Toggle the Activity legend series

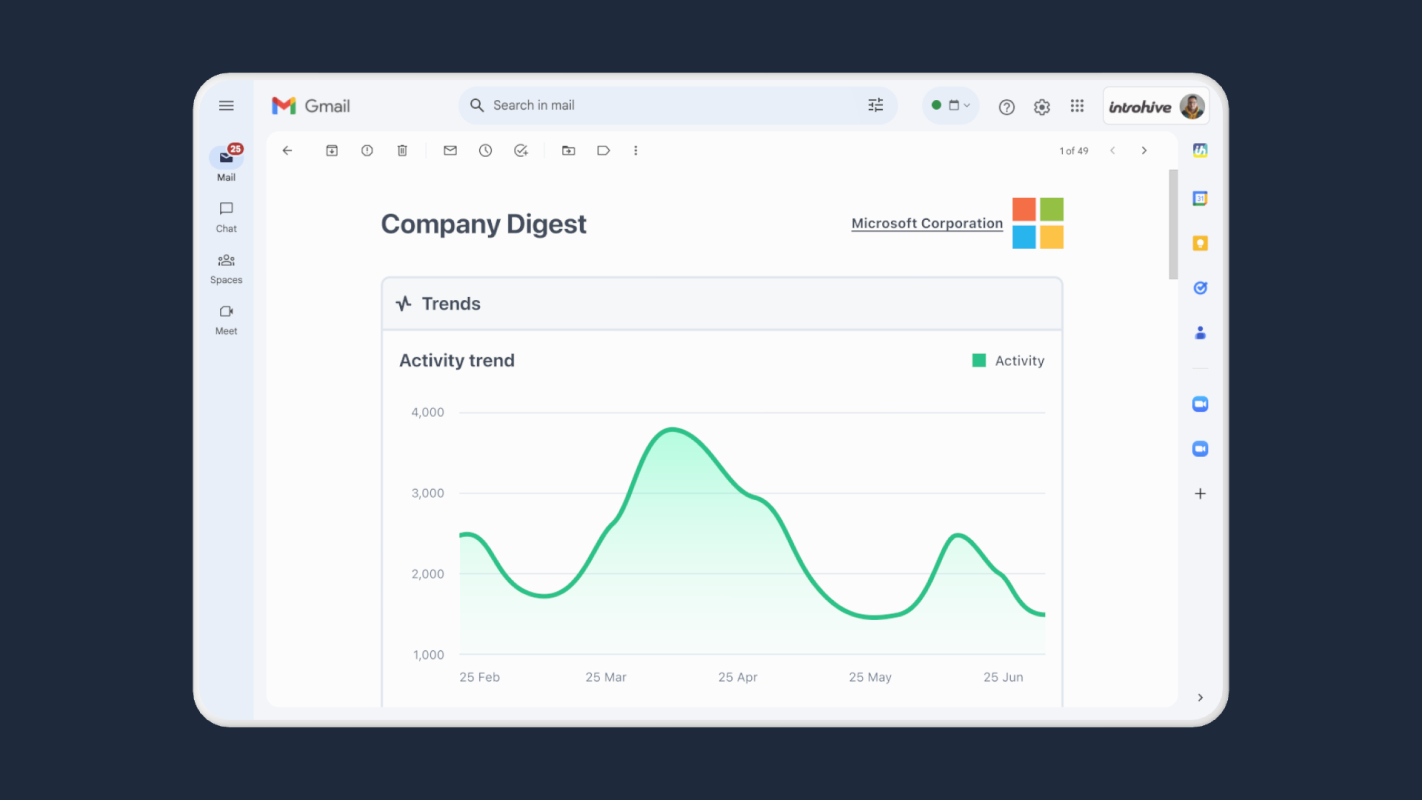click(x=1008, y=361)
